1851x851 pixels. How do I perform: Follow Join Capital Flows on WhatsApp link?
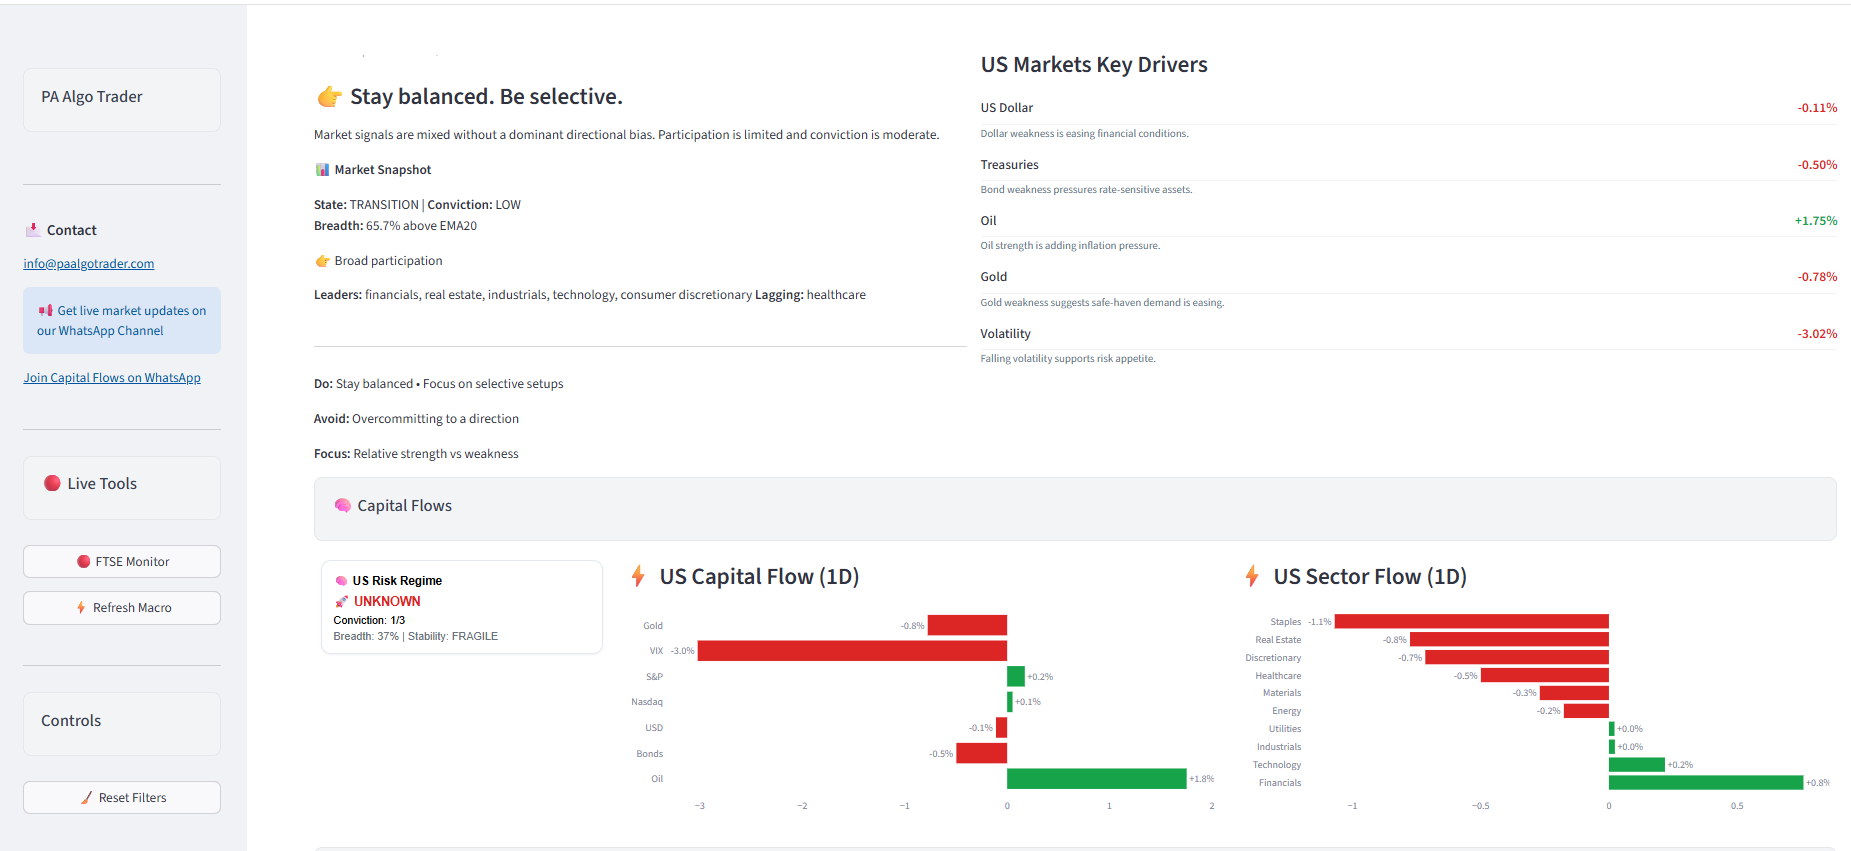pyautogui.click(x=112, y=378)
